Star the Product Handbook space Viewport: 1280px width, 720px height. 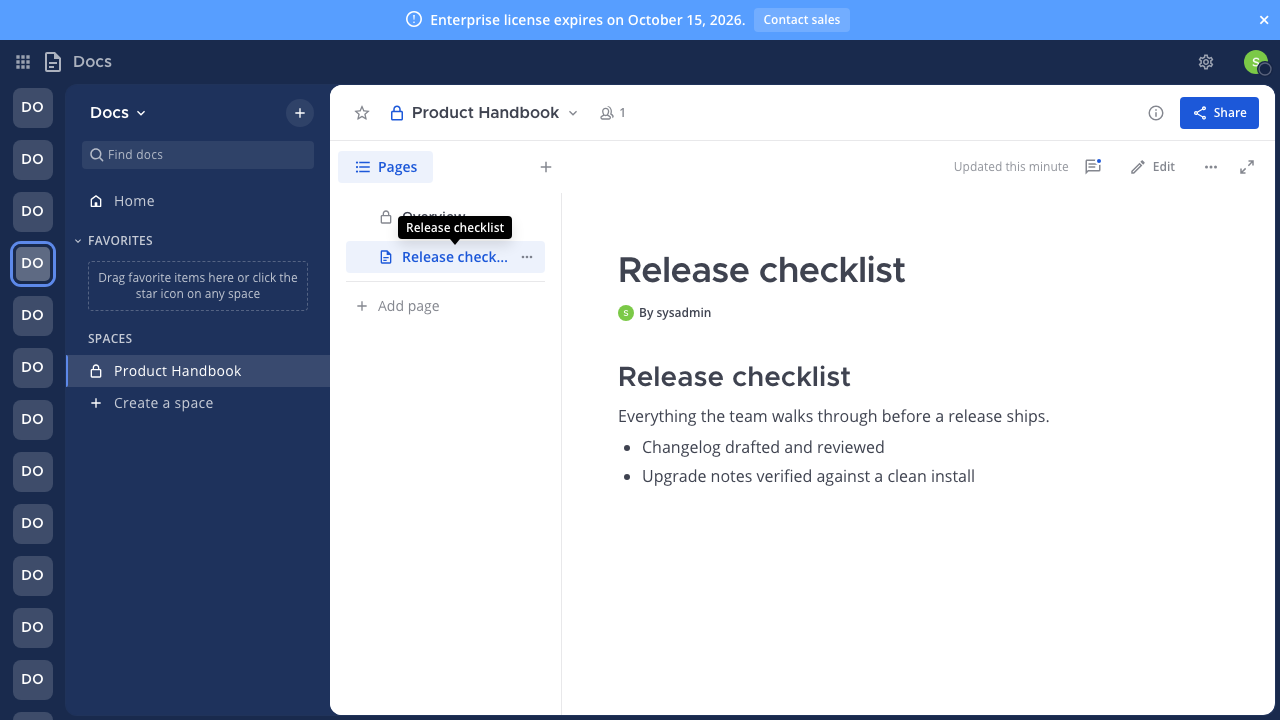[x=362, y=113]
